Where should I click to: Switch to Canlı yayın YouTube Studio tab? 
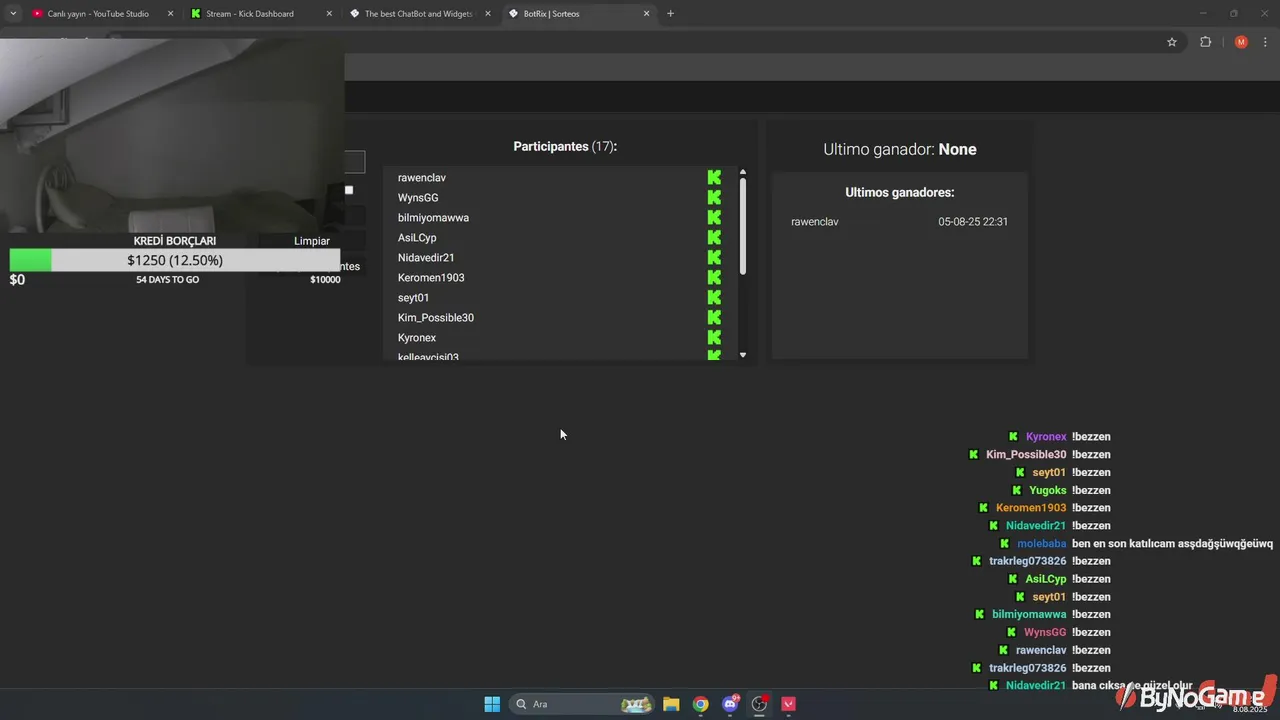tap(100, 14)
